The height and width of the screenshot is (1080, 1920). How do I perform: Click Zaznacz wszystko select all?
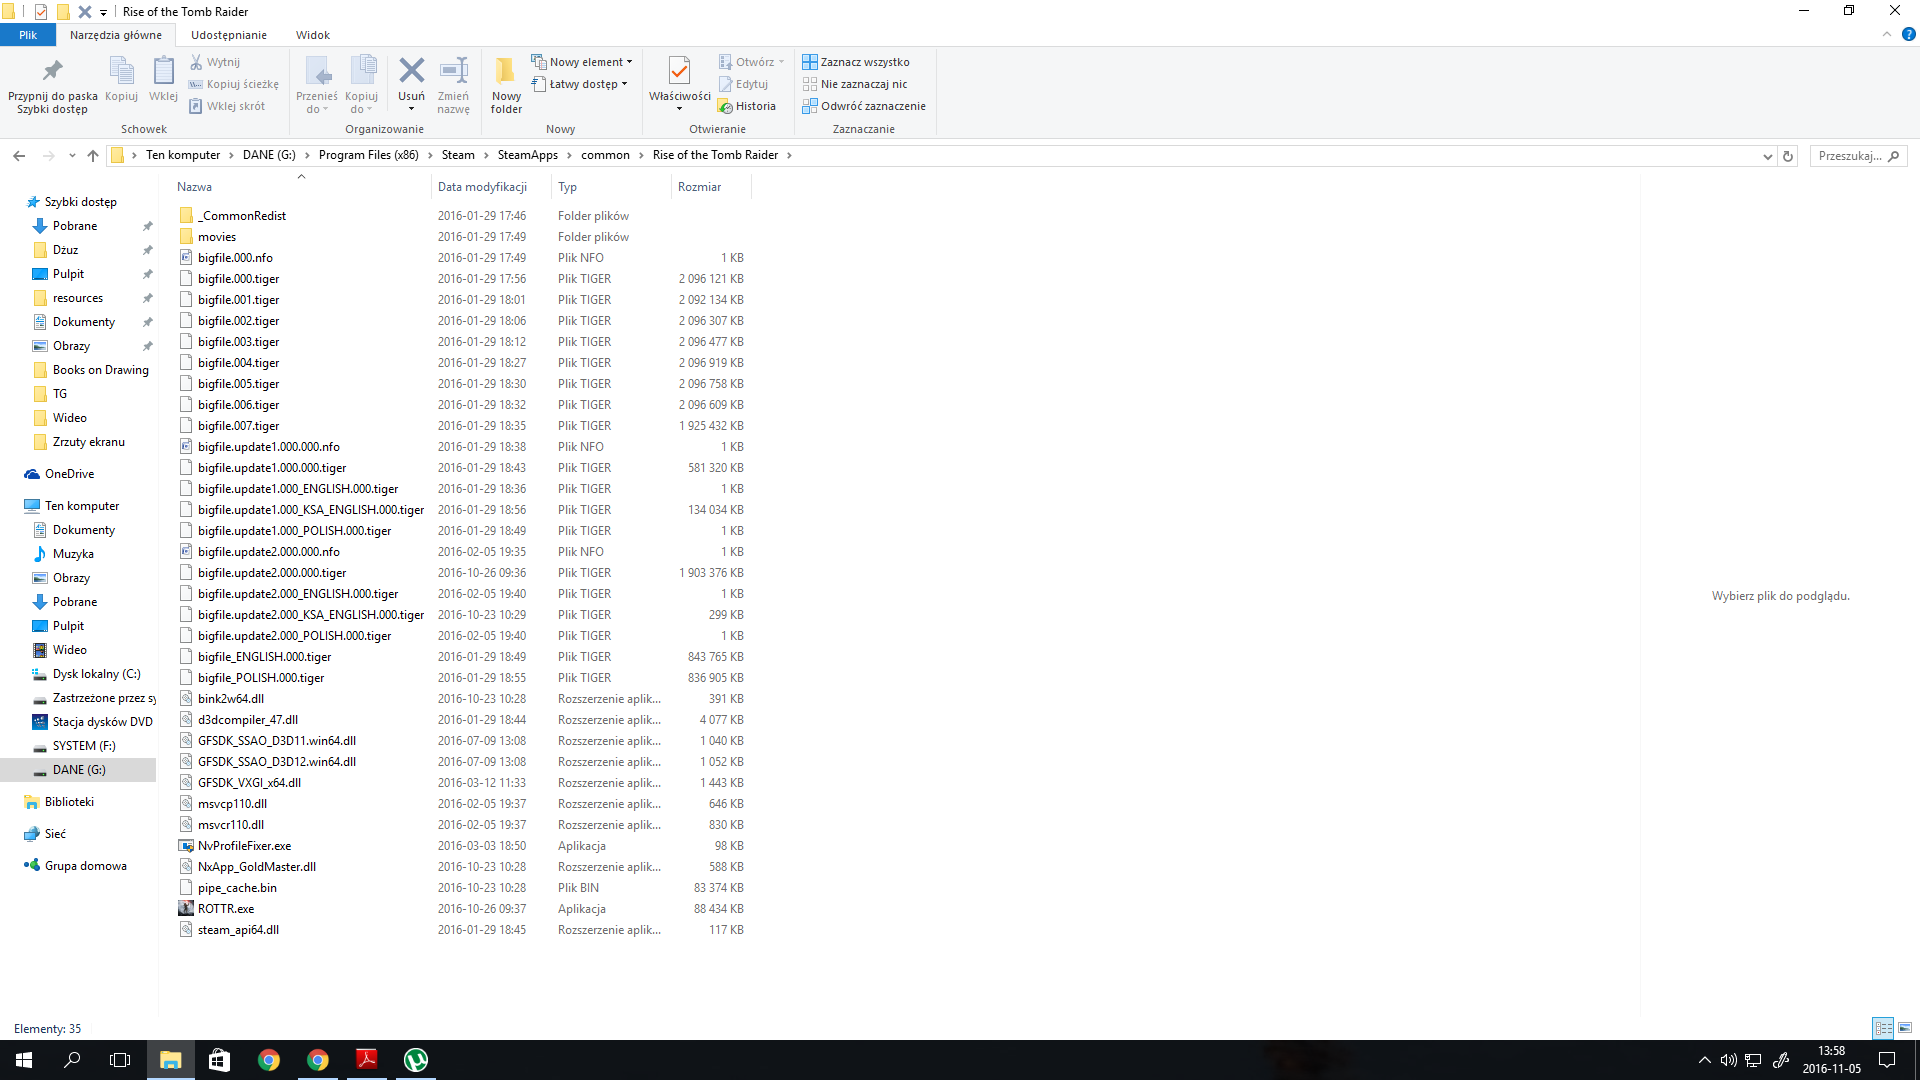tap(856, 62)
